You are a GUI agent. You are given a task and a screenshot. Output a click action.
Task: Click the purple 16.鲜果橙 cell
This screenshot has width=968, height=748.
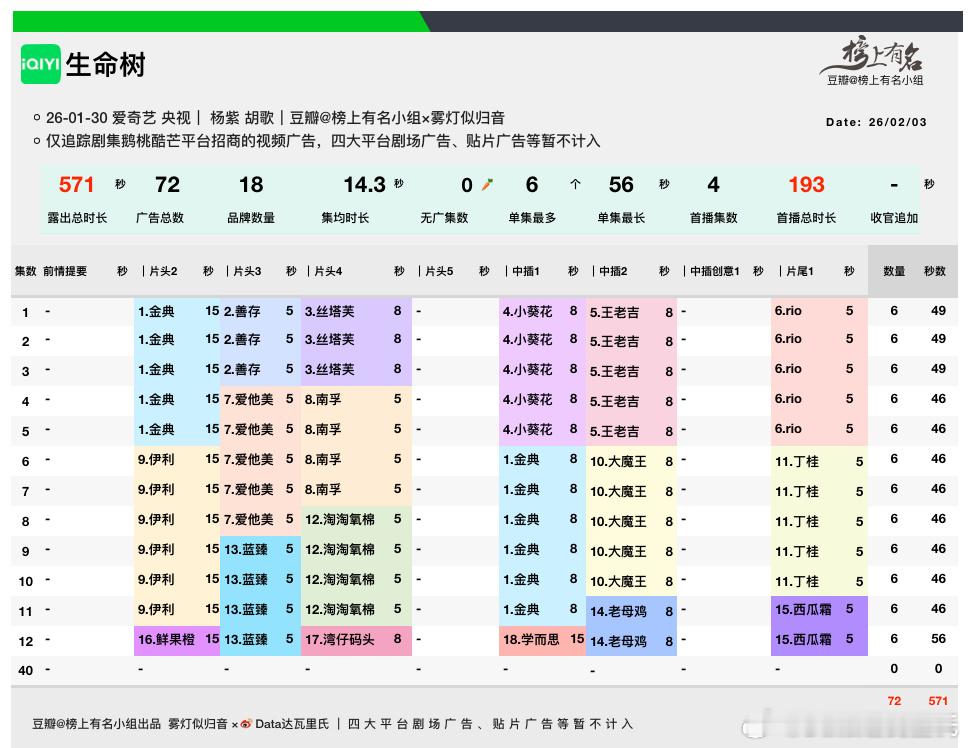point(166,639)
